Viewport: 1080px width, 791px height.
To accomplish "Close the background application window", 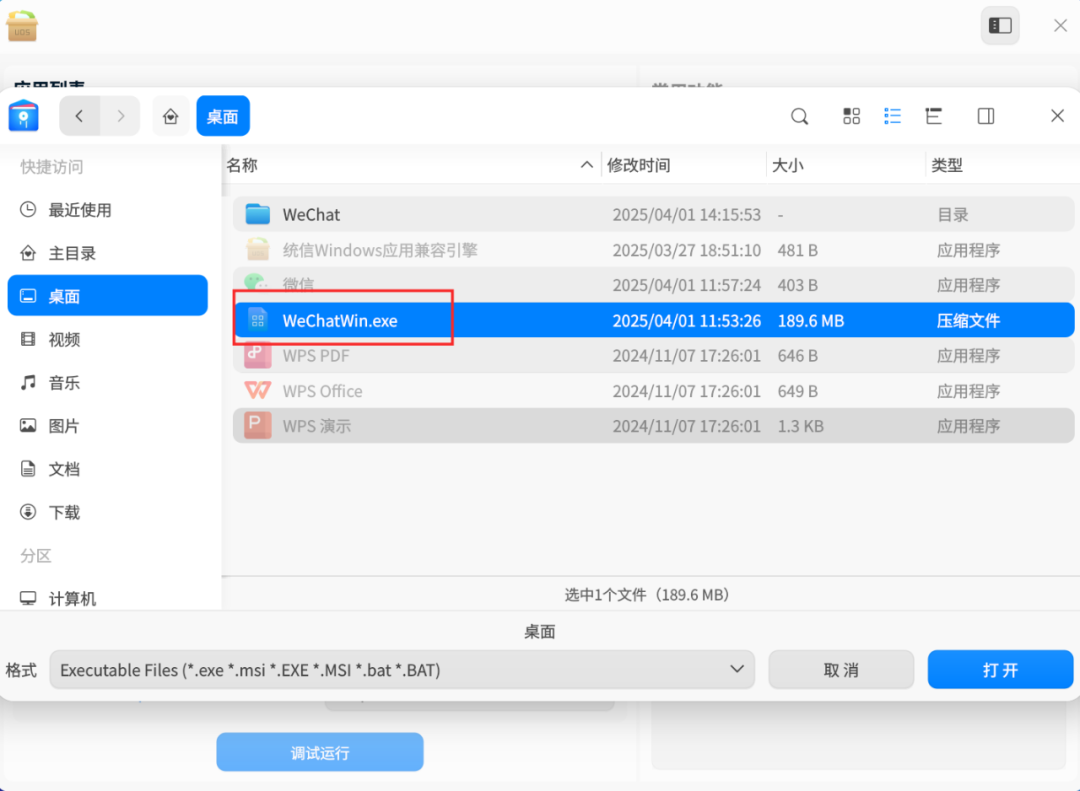I will coord(1060,25).
